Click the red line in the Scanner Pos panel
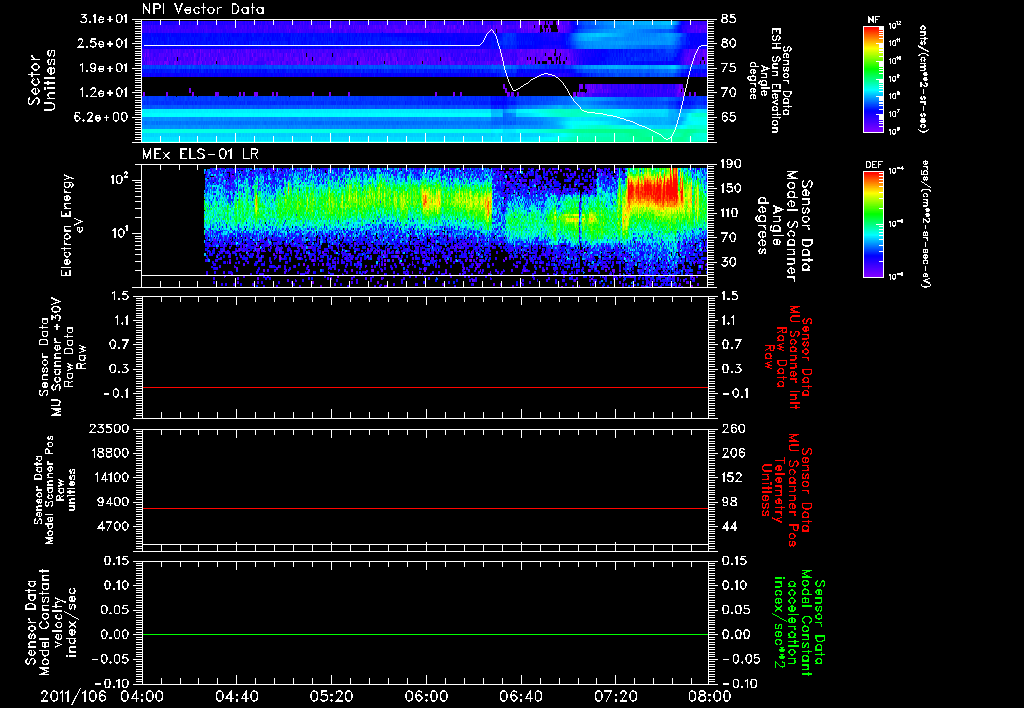Viewport: 1024px width, 708px height. pos(424,508)
